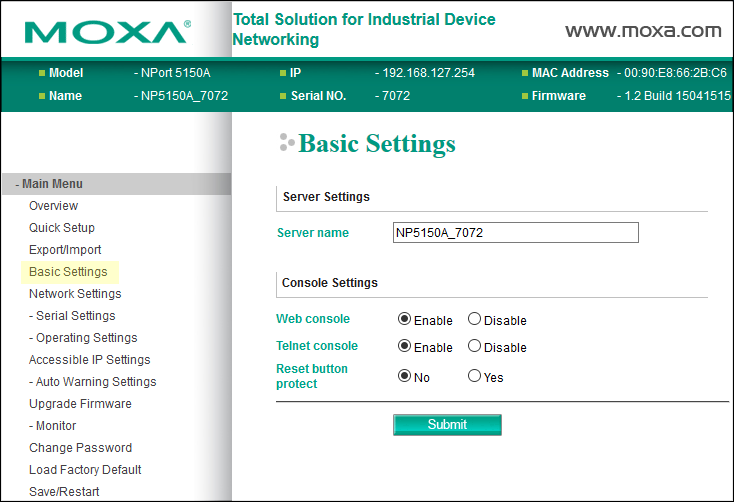Open Load Factory Default page

click(85, 470)
